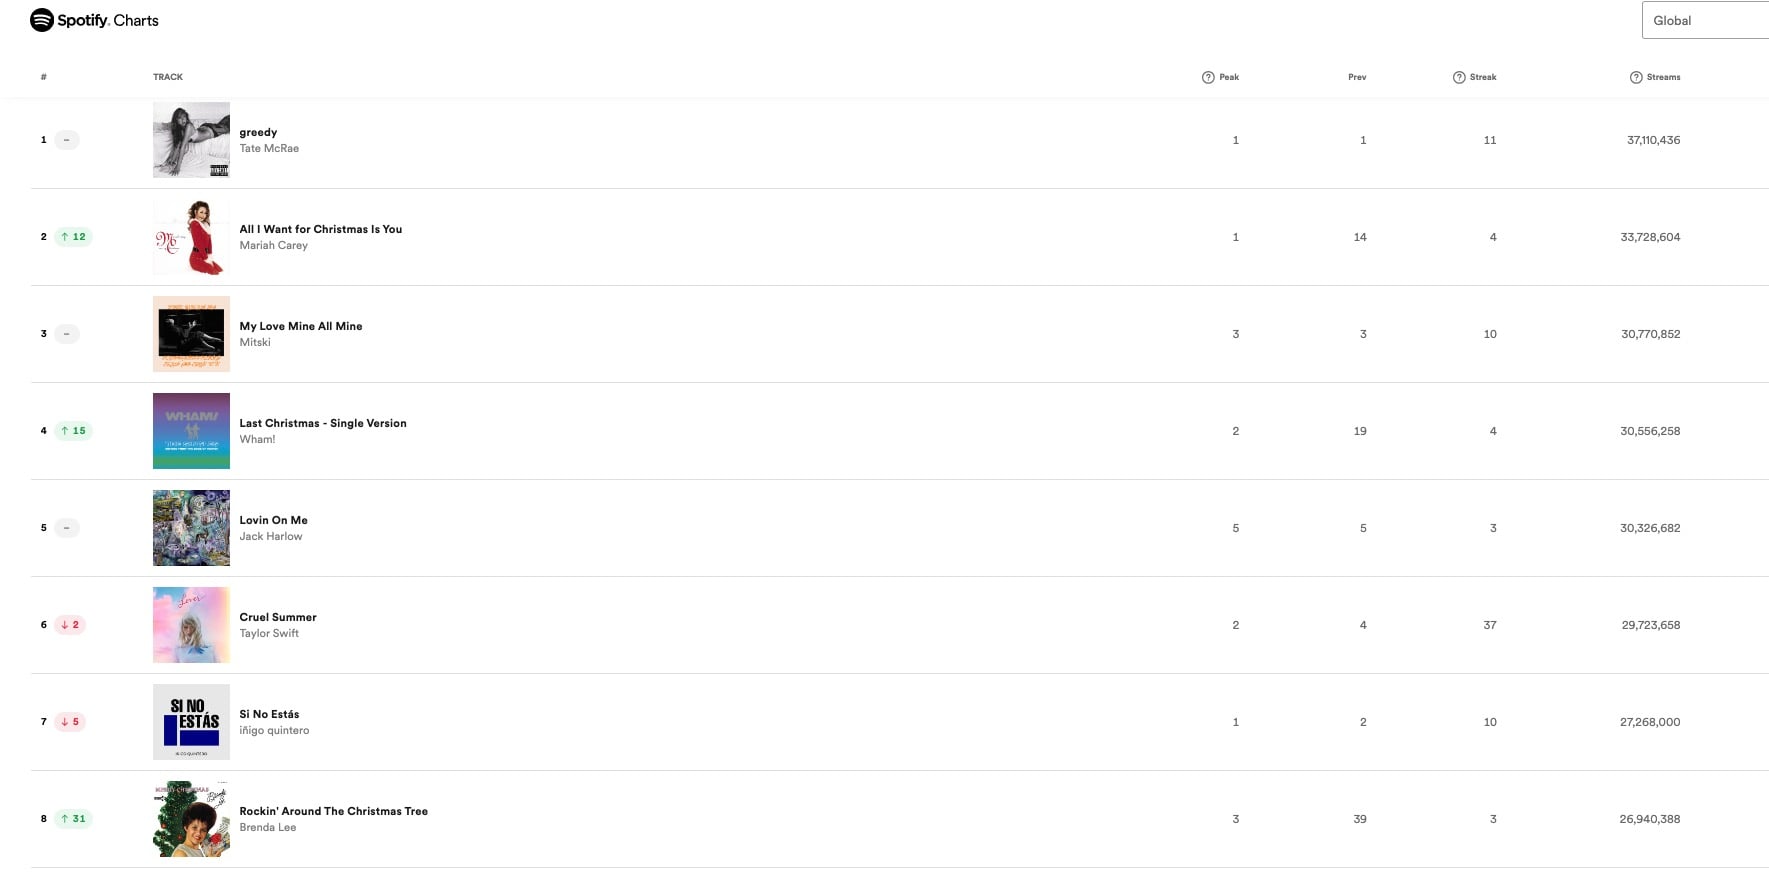
Task: Open the greedy album cover
Action: (191, 140)
